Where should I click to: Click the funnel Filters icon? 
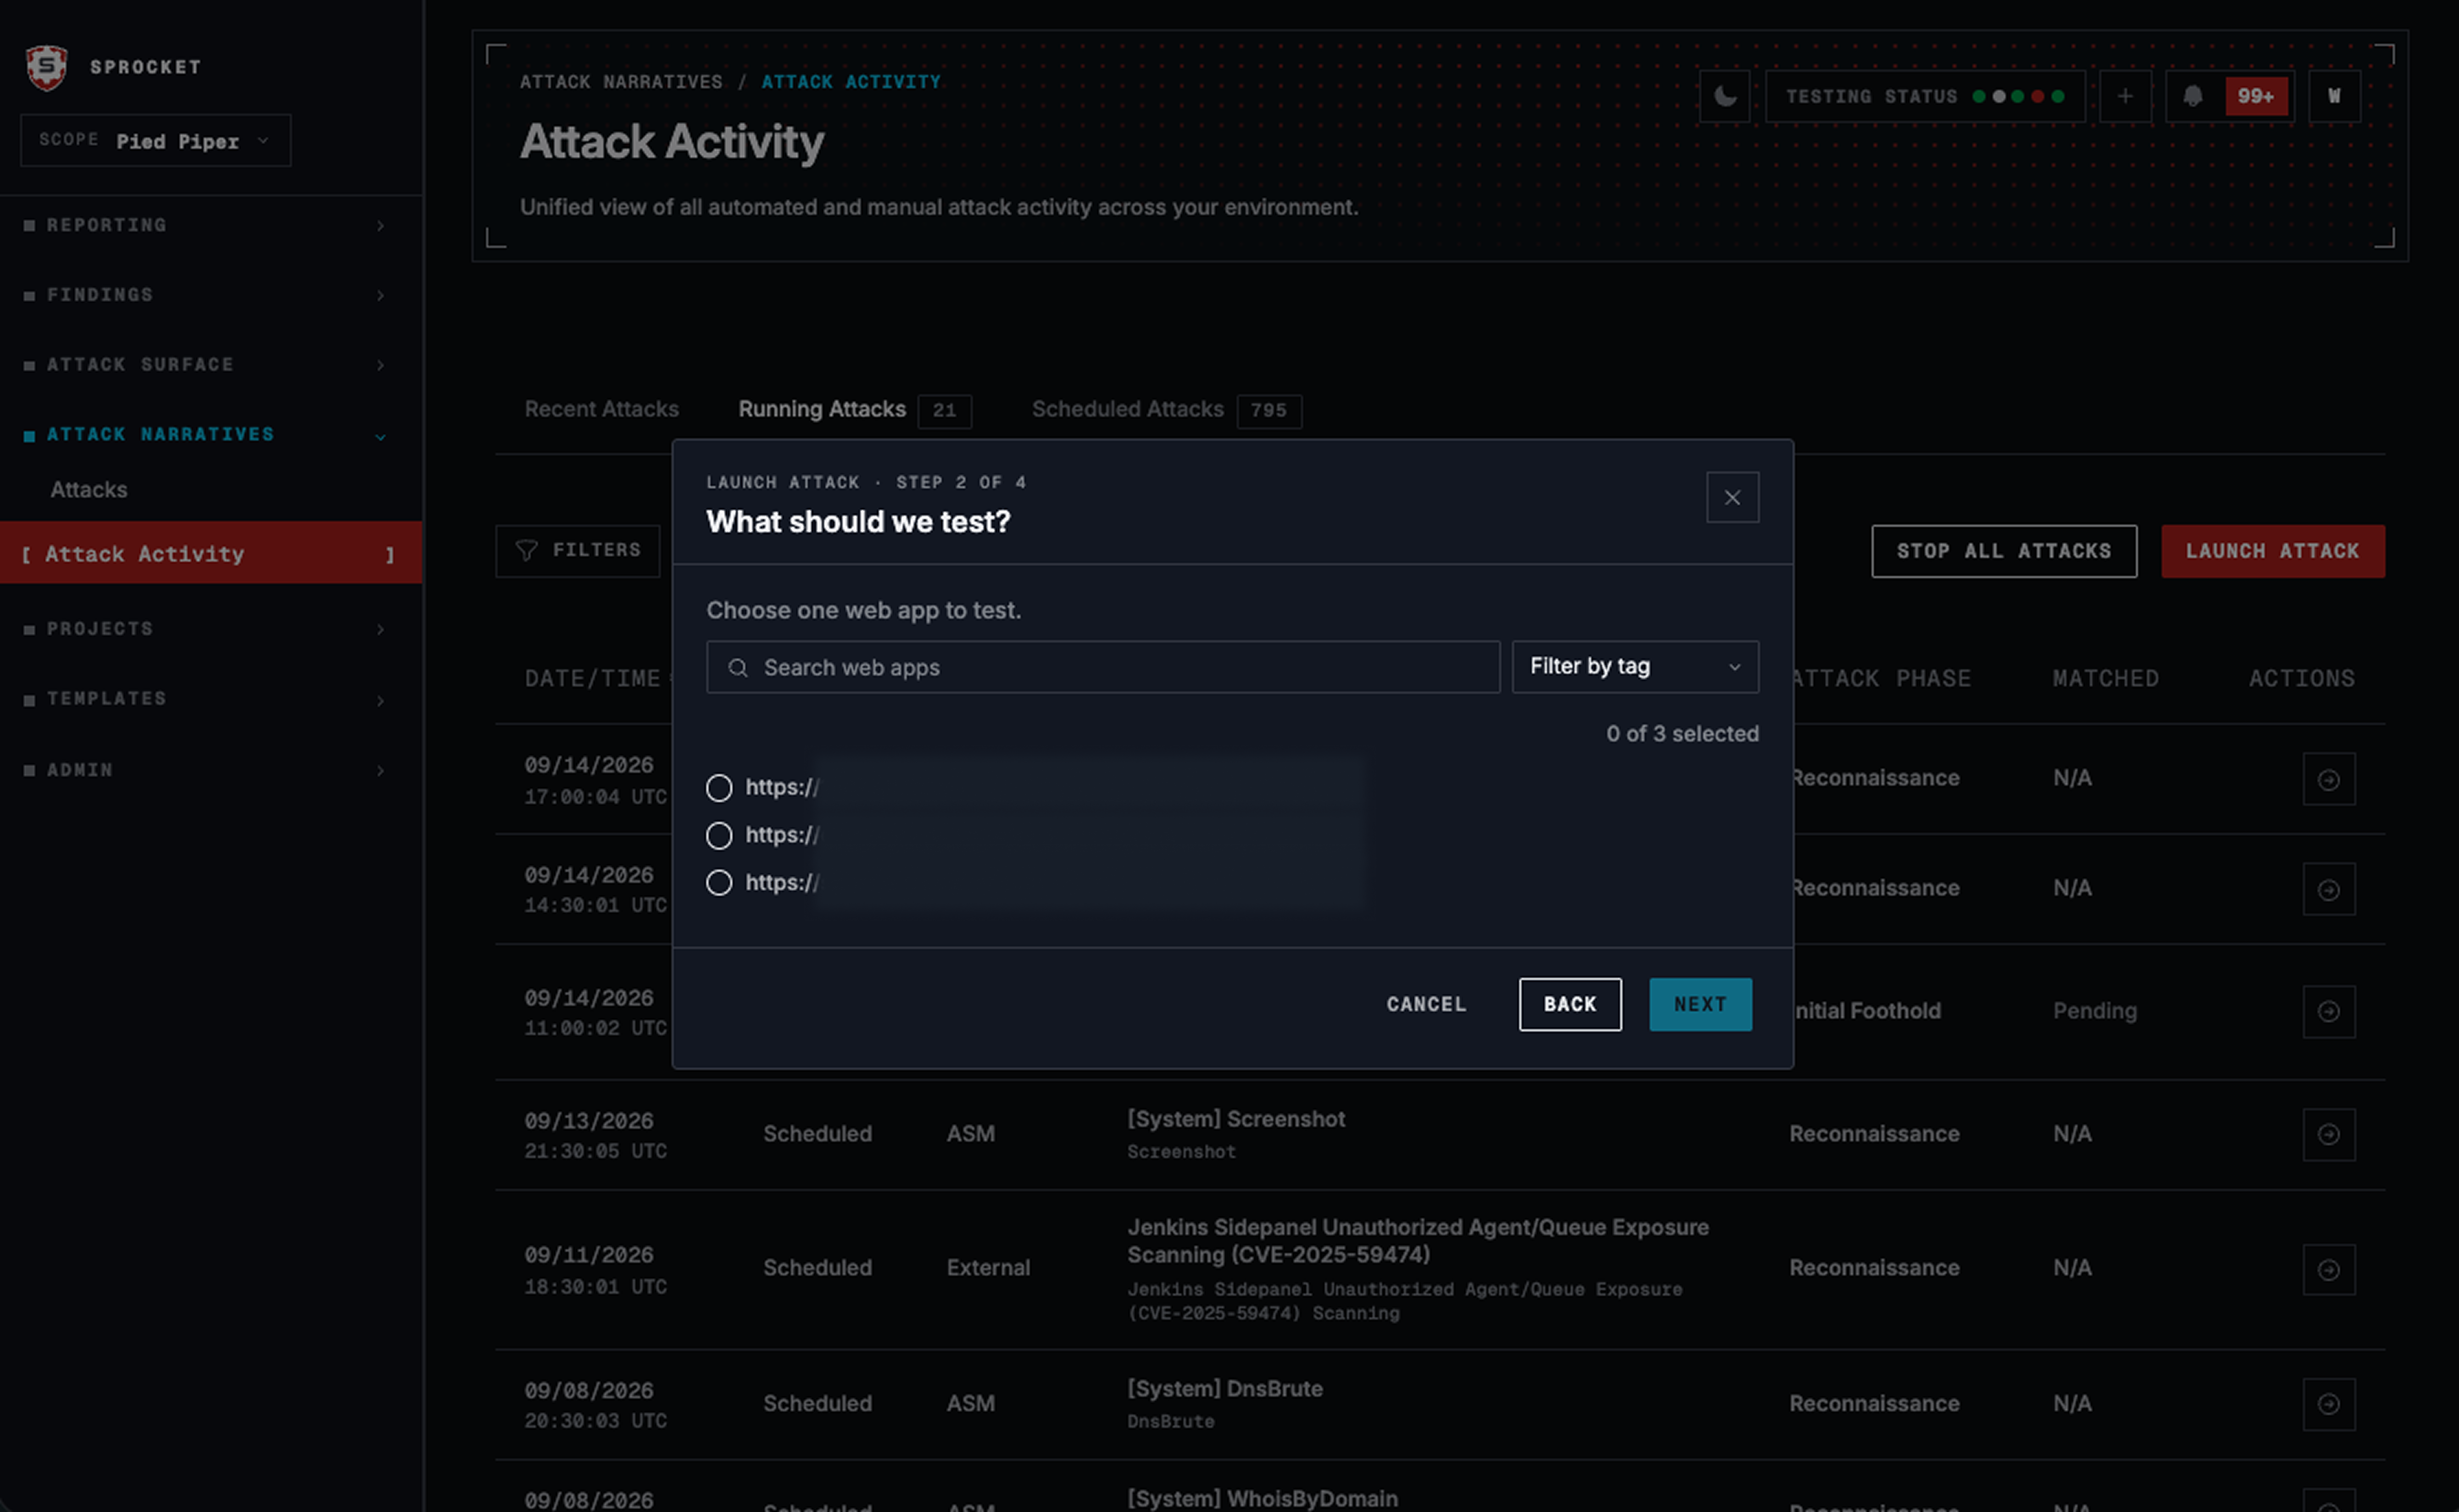tap(527, 550)
